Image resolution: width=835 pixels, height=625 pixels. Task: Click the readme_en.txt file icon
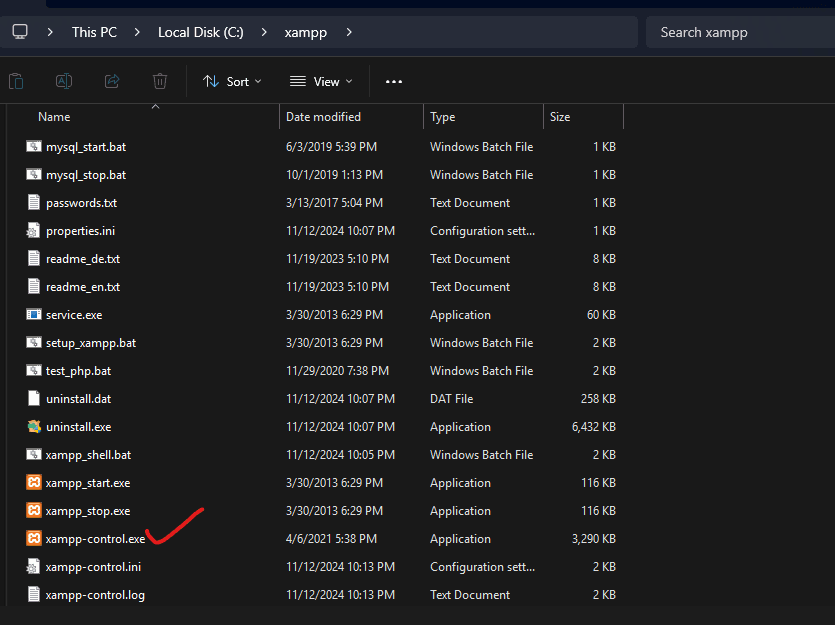34,286
